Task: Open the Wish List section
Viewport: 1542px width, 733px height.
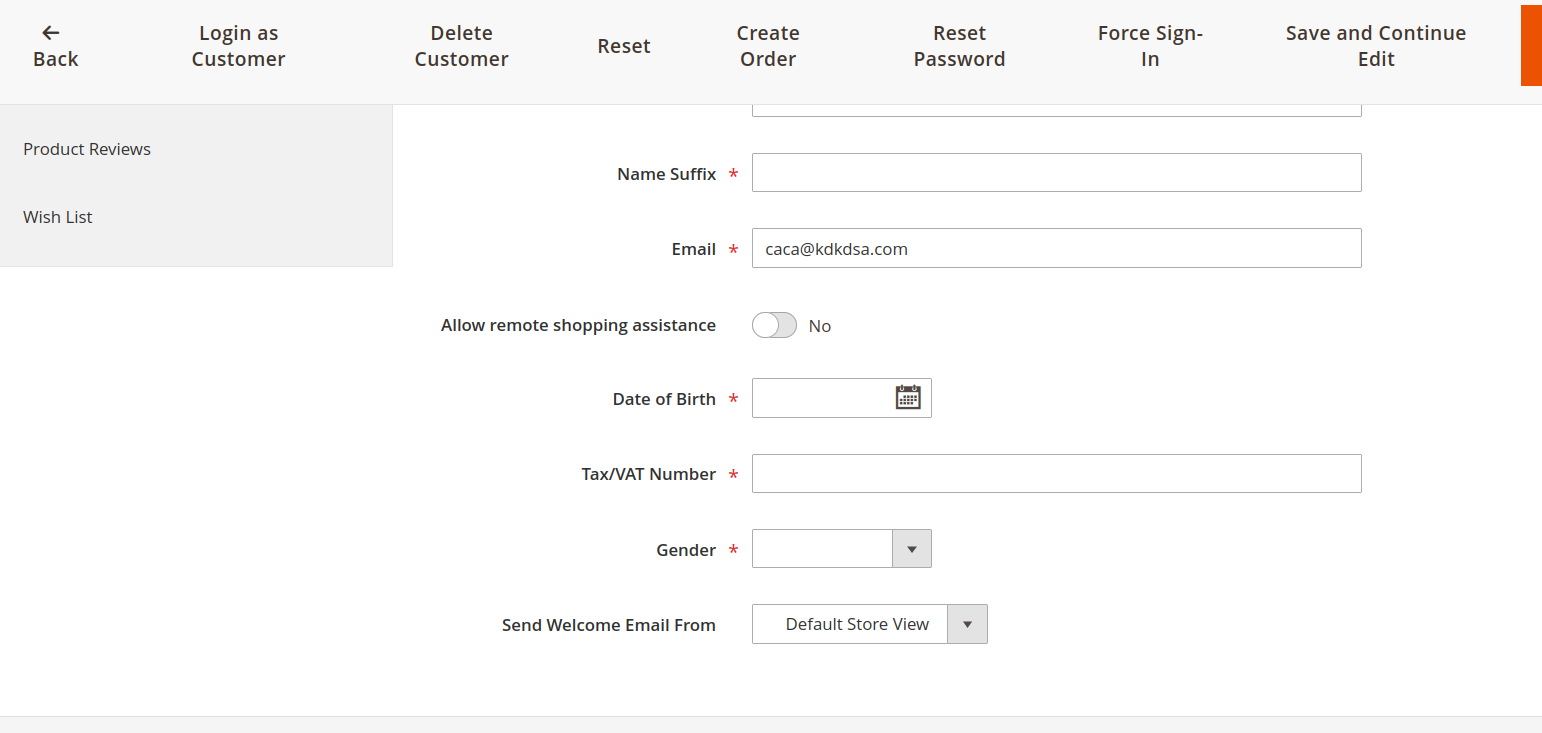Action: 57,216
